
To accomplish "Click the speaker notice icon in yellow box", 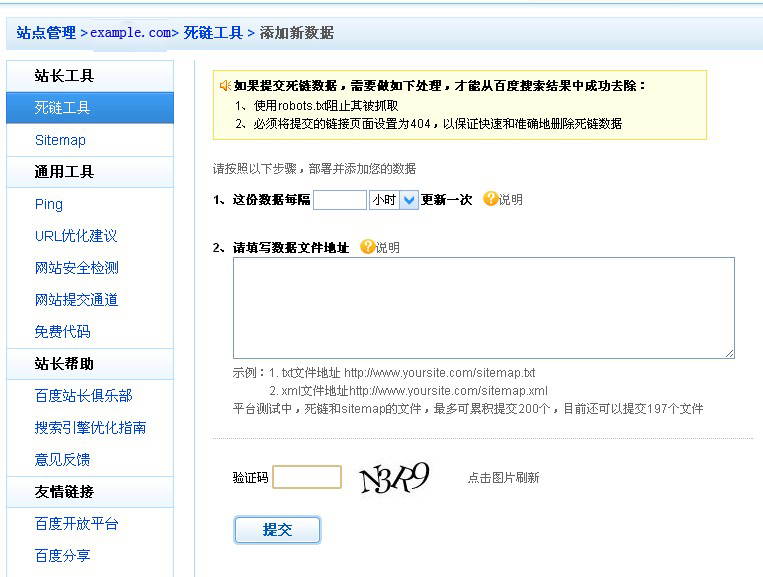I will (225, 86).
